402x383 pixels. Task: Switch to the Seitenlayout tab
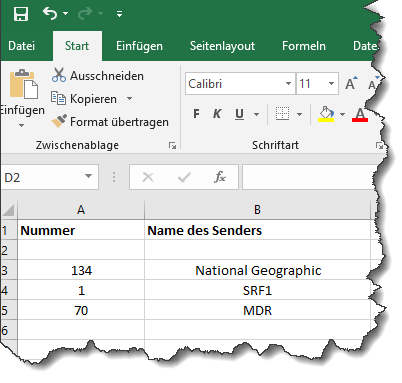point(222,46)
